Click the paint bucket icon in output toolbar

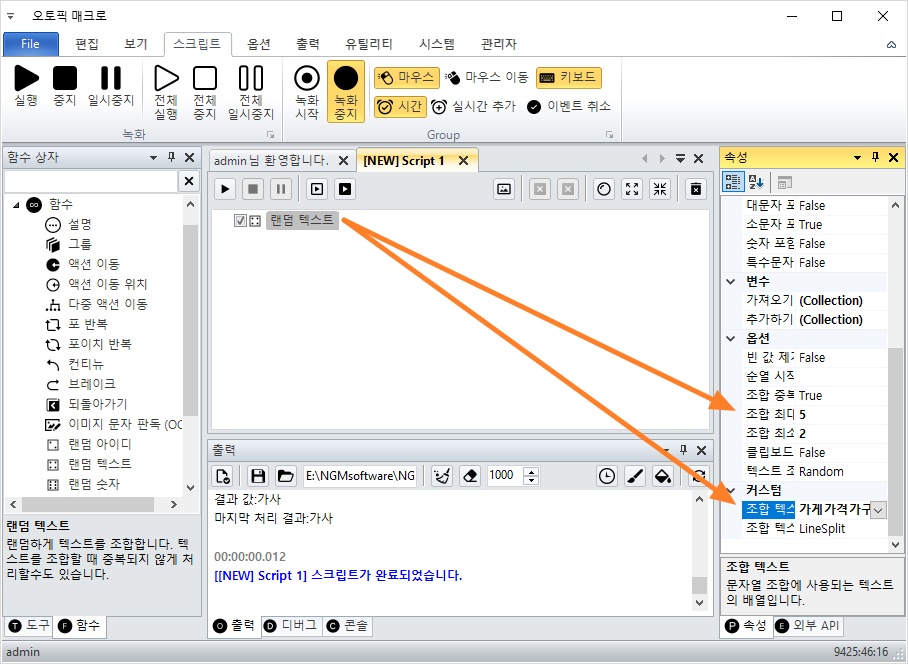pyautogui.click(x=662, y=476)
